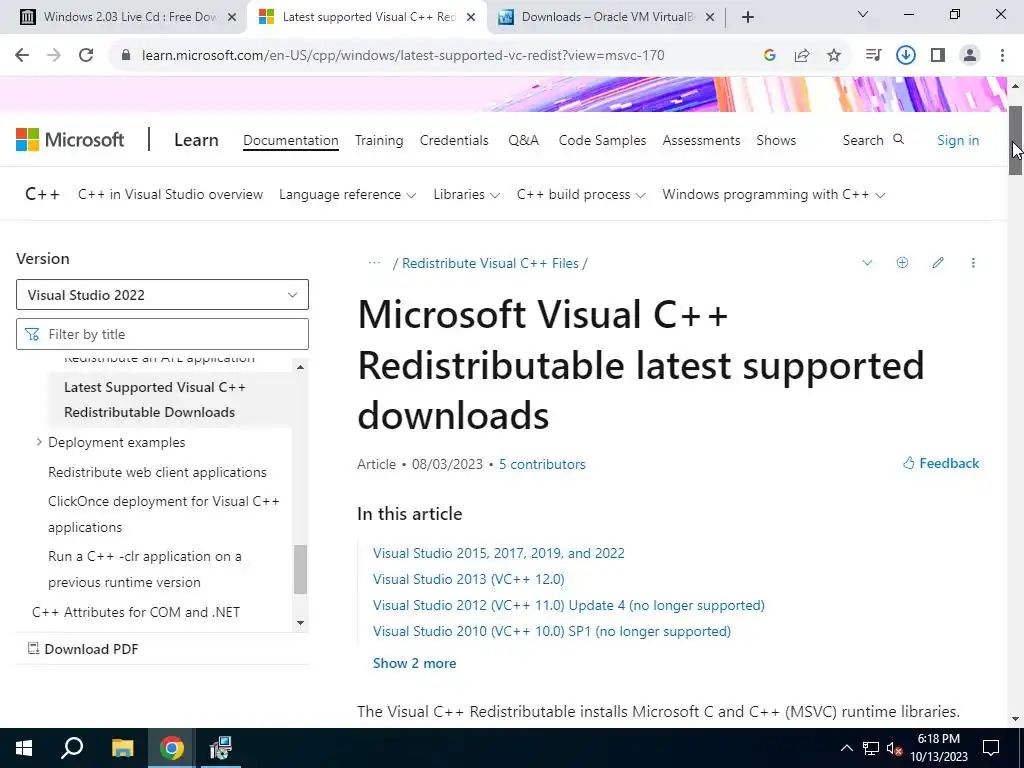Screen dimensions: 1024x768
Task: Expand the Deployment examples tree node
Action: pos(39,442)
